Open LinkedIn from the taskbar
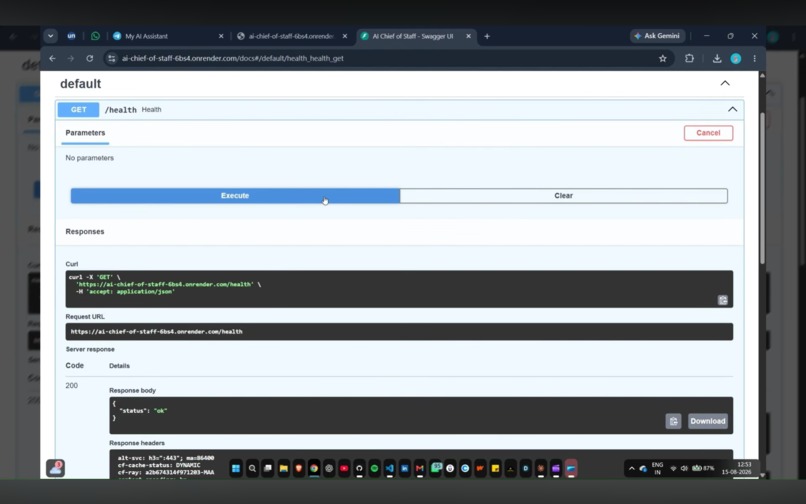 pyautogui.click(x=405, y=469)
